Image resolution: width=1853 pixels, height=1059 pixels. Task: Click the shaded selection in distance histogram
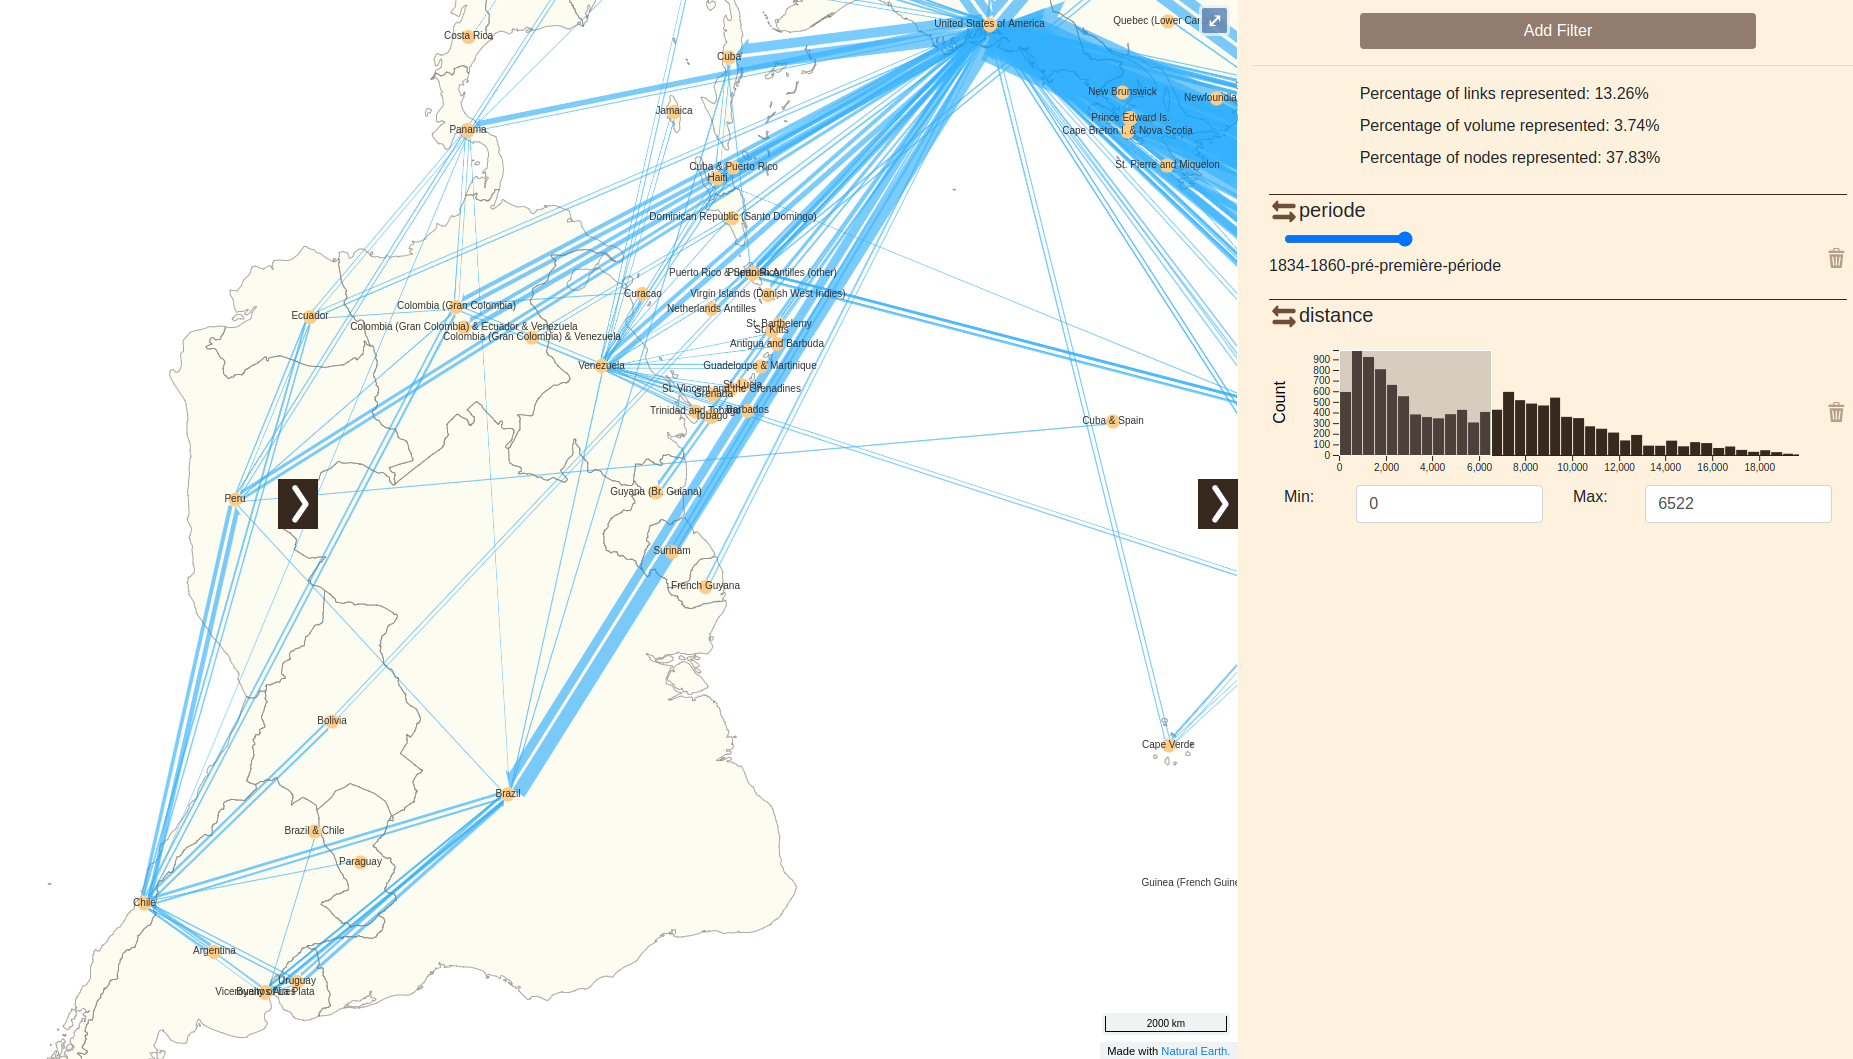click(x=1415, y=403)
